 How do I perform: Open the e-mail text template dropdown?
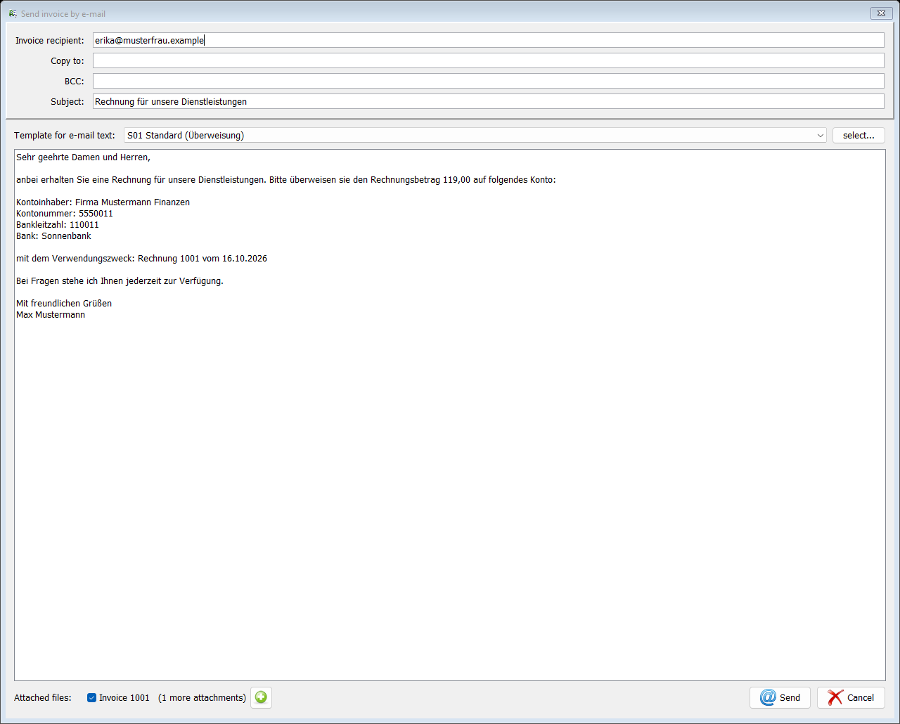[x=475, y=135]
